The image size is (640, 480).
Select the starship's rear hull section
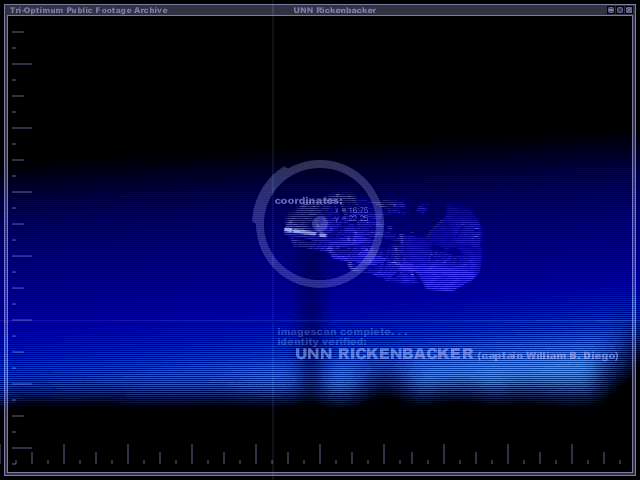[452, 250]
